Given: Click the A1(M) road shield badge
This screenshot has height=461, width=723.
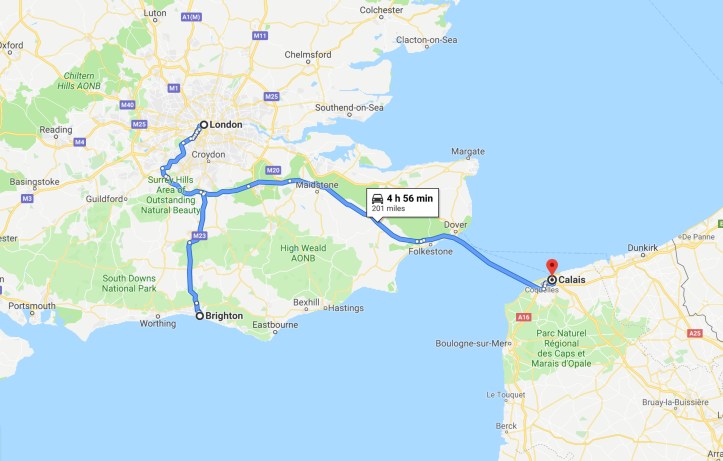Looking at the screenshot, I should 191,17.
